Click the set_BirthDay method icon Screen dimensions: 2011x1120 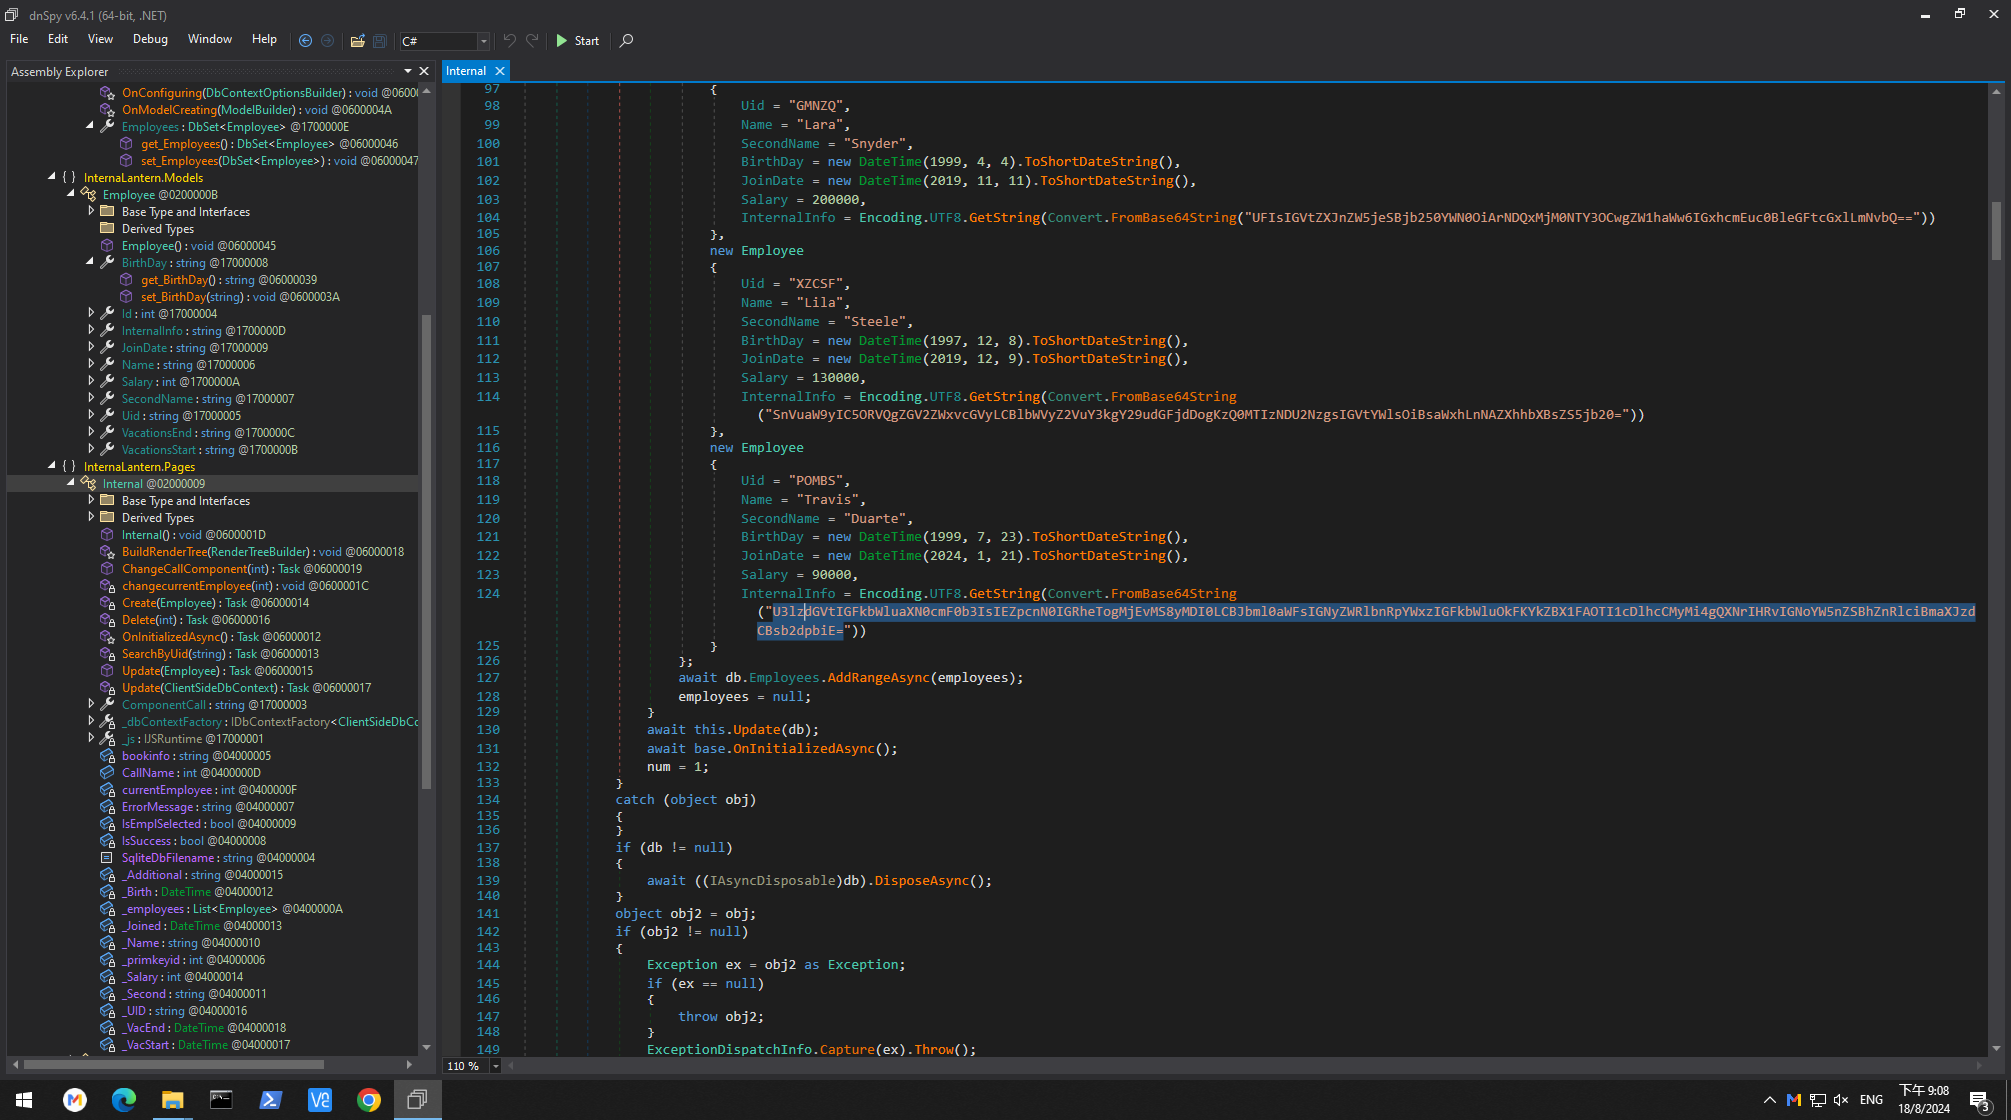pos(126,297)
